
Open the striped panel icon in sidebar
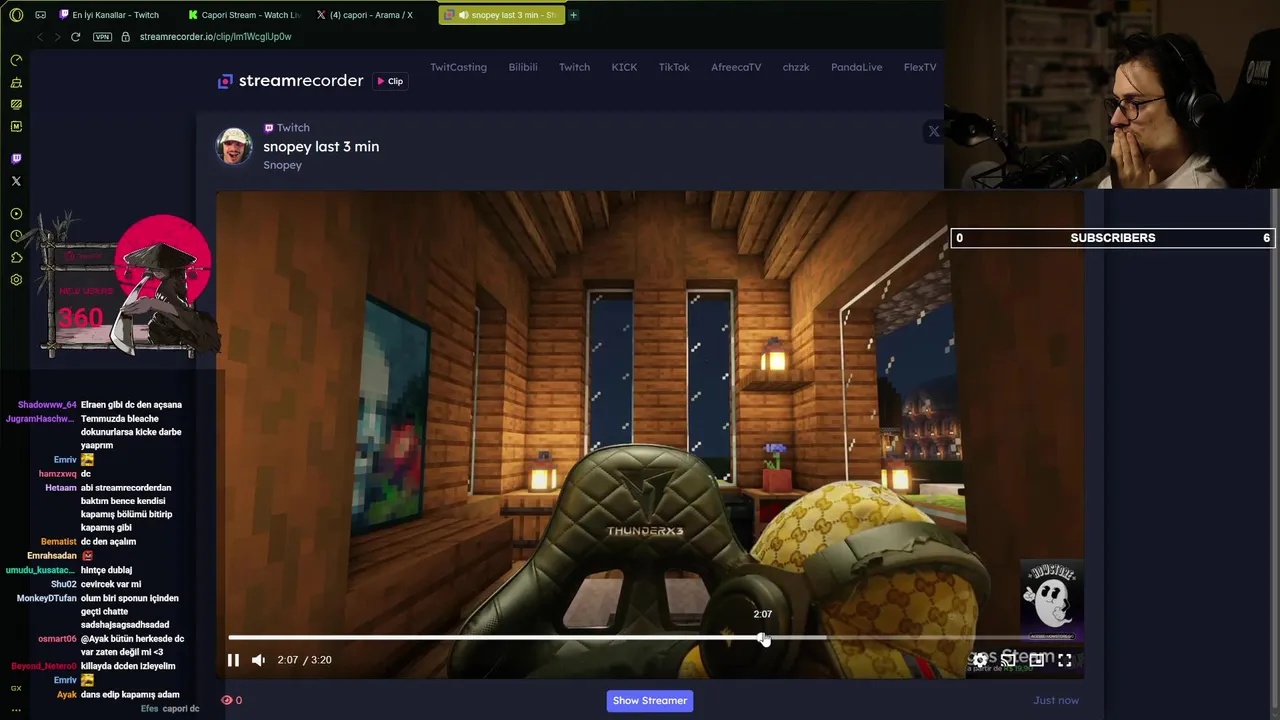coord(16,104)
